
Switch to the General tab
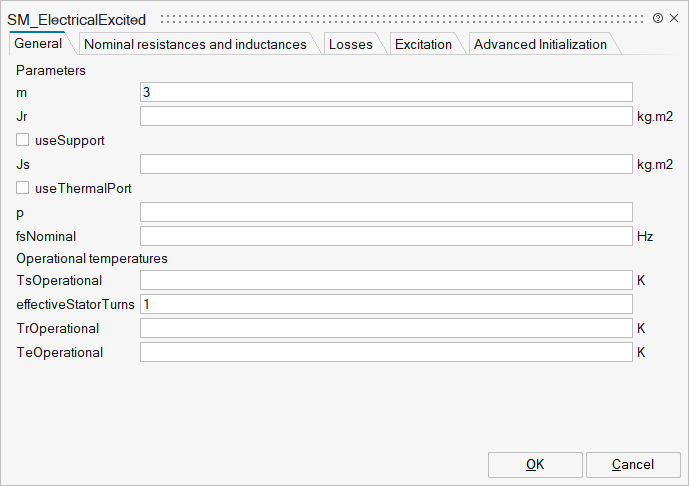38,44
